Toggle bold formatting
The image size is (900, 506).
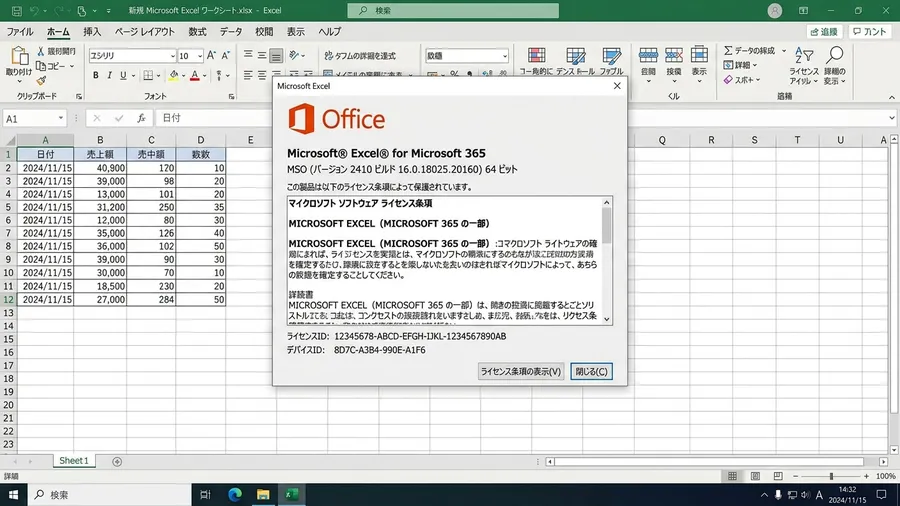pyautogui.click(x=96, y=75)
